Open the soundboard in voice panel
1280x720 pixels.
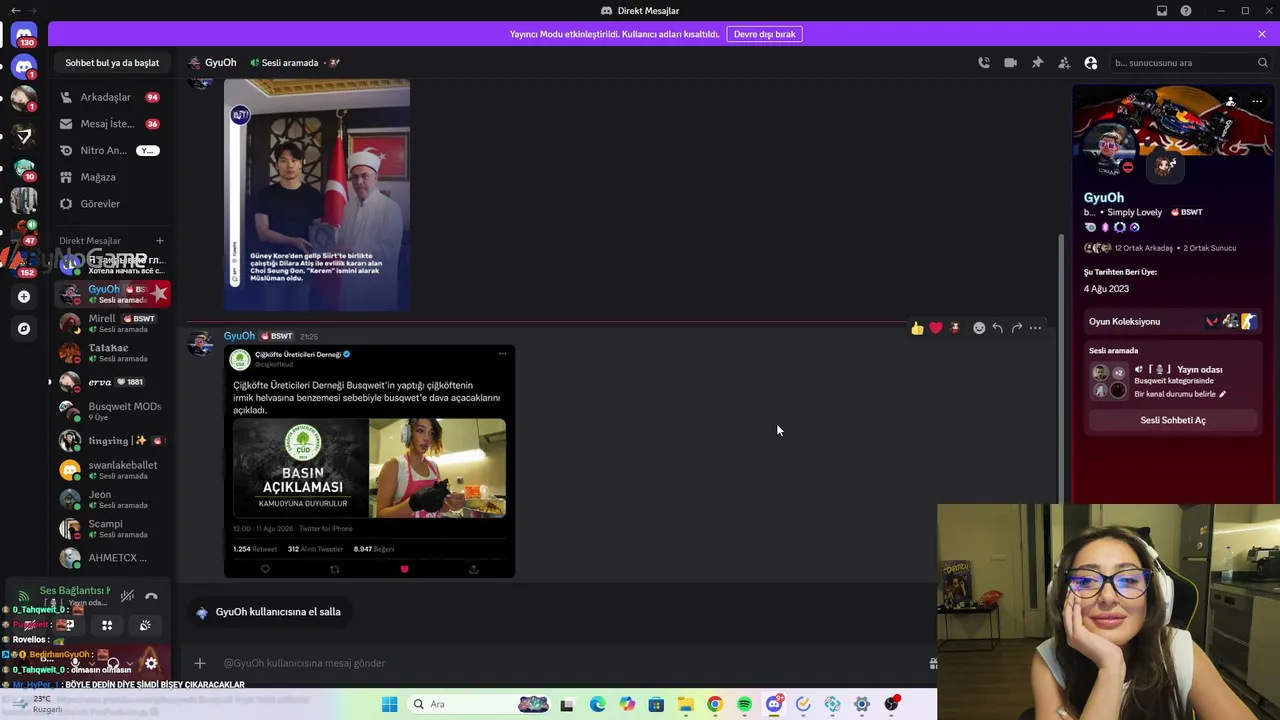point(145,626)
